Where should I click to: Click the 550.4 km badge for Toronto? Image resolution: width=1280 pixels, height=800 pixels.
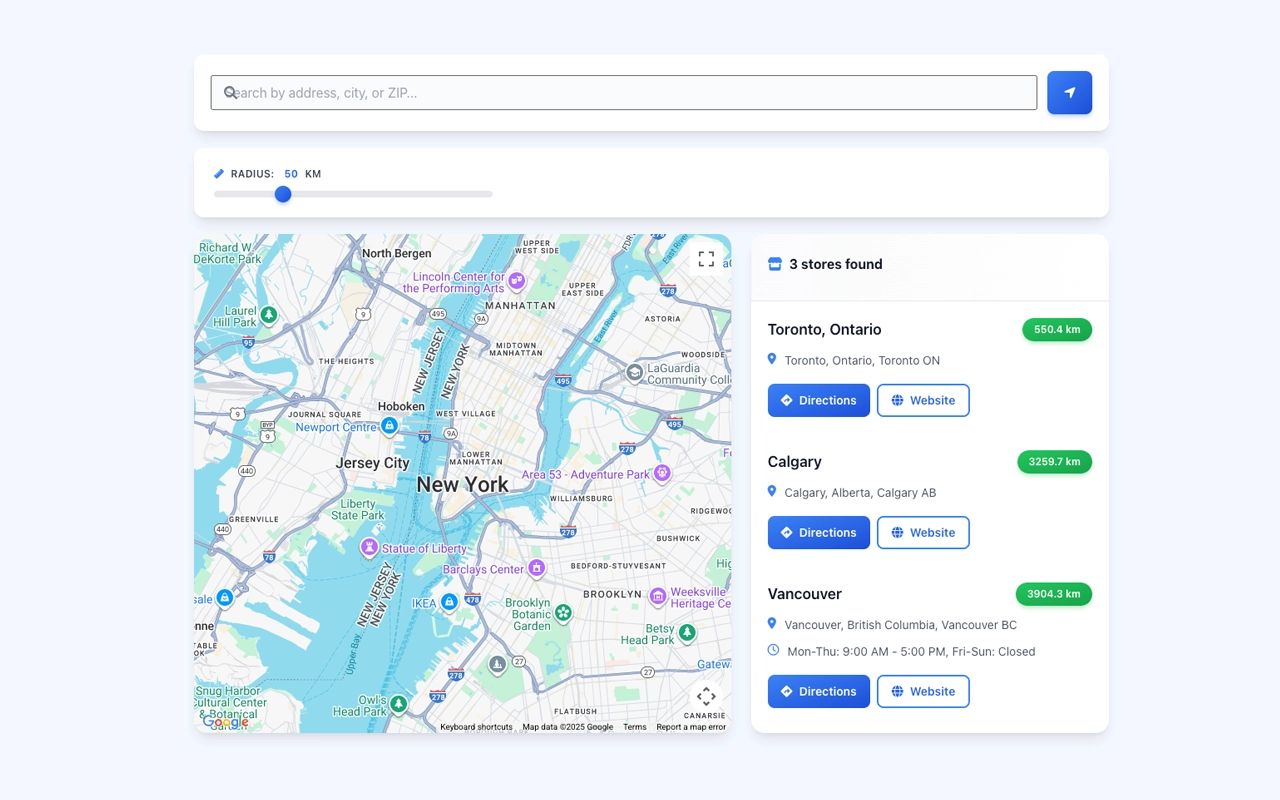pyautogui.click(x=1056, y=329)
